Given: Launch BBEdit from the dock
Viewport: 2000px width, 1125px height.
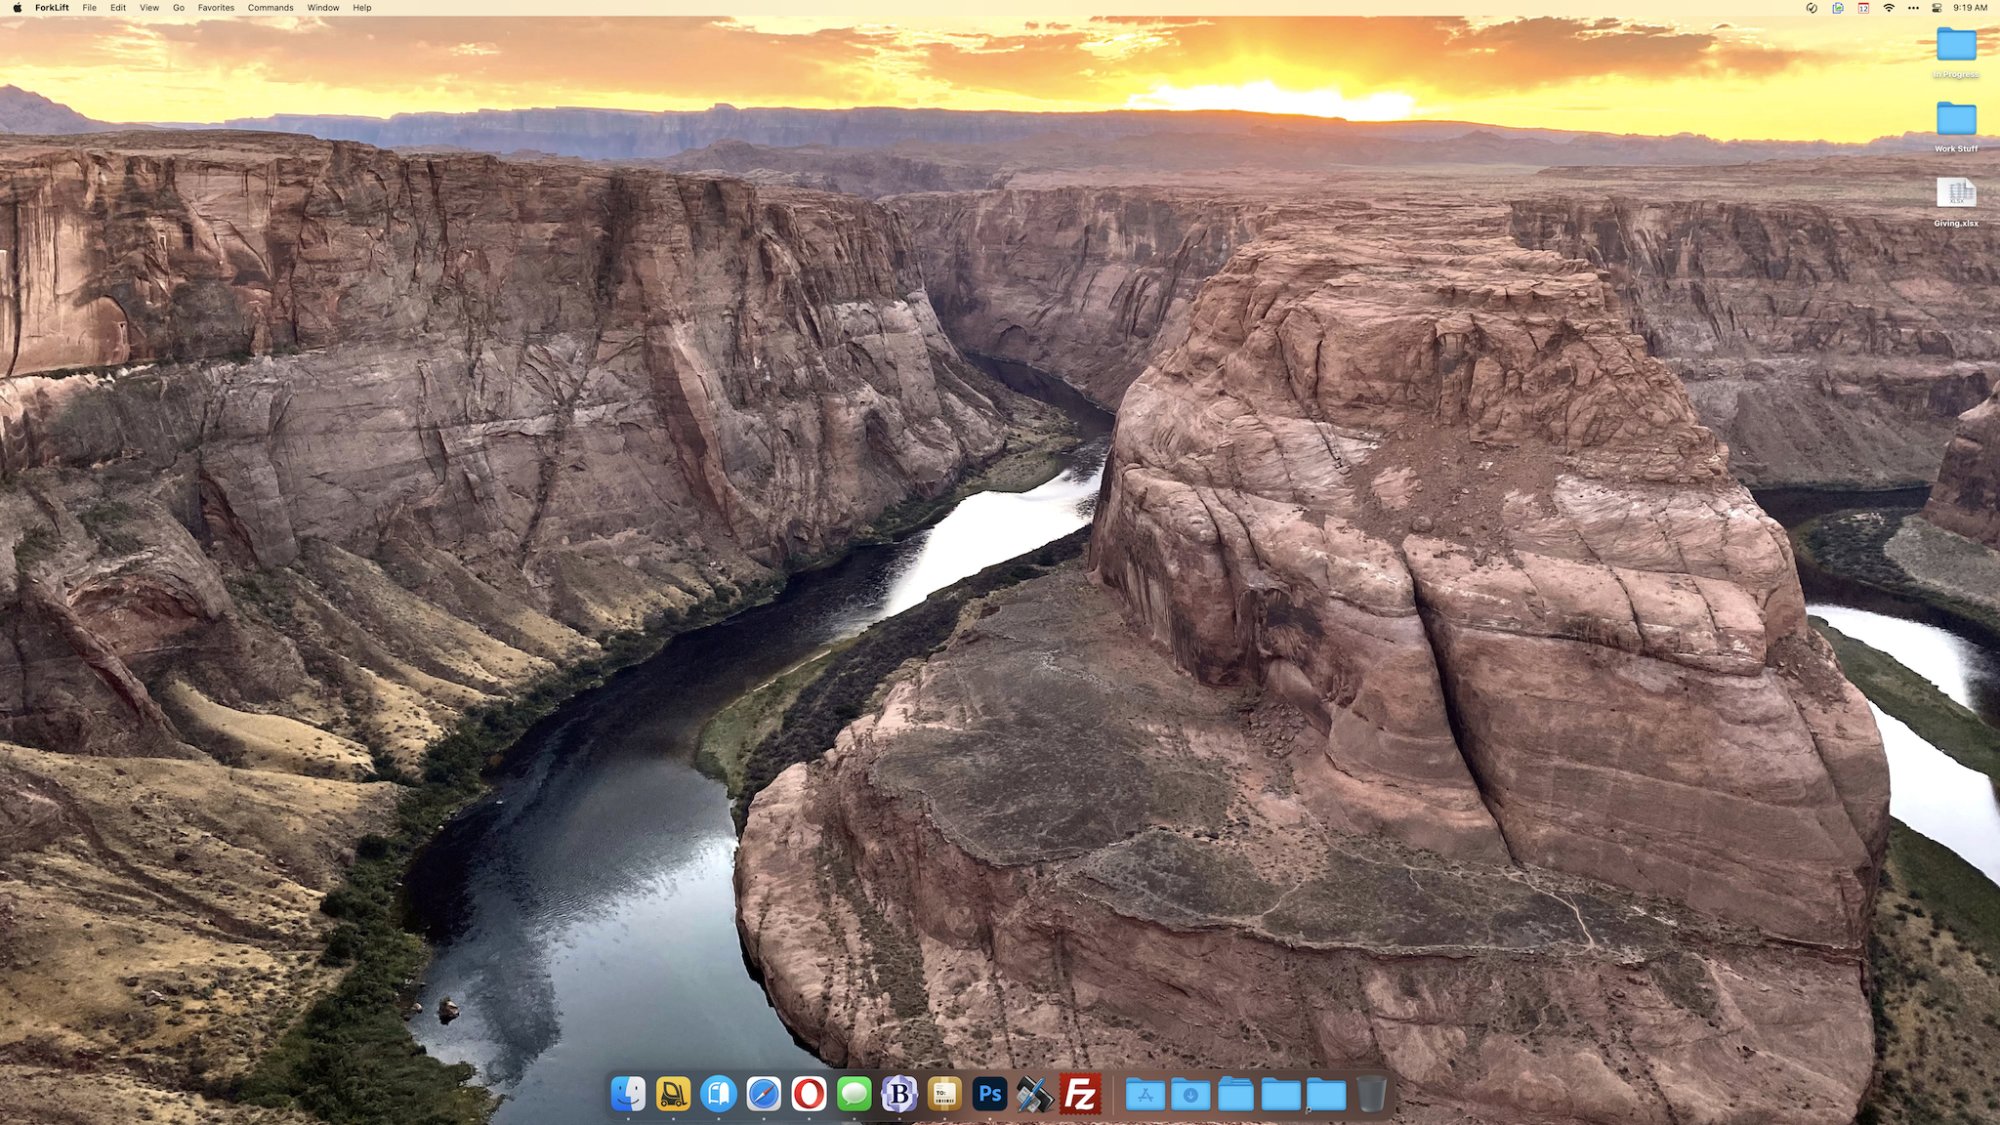Looking at the screenshot, I should coord(899,1094).
